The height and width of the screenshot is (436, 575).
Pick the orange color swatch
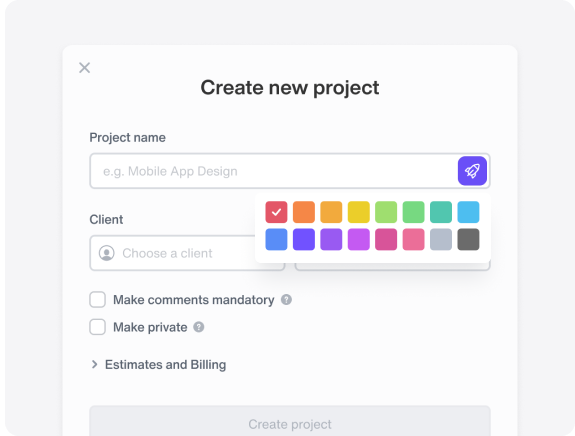[304, 212]
